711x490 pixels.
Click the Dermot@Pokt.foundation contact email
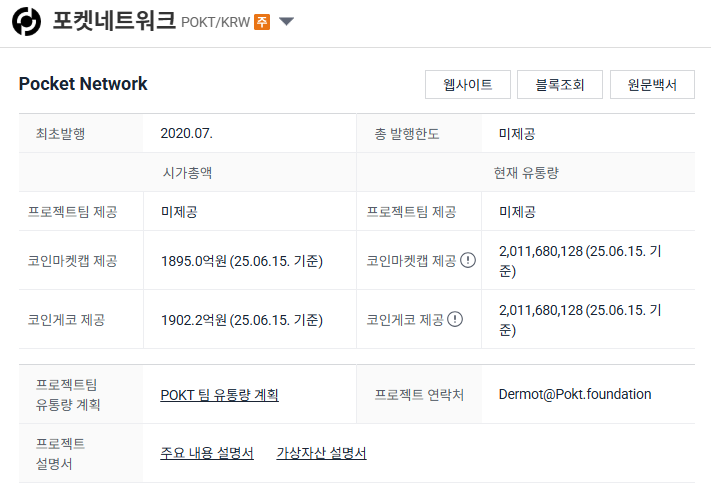pyautogui.click(x=575, y=394)
